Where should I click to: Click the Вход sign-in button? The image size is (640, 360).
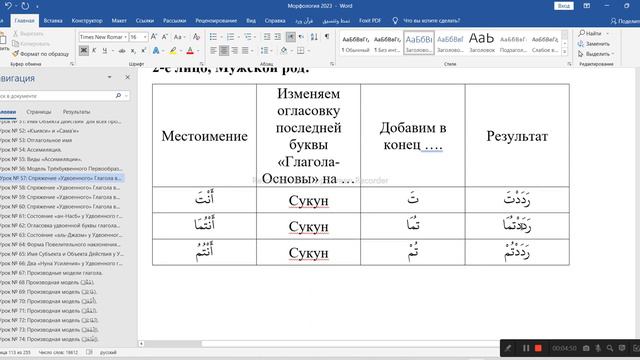pos(564,6)
